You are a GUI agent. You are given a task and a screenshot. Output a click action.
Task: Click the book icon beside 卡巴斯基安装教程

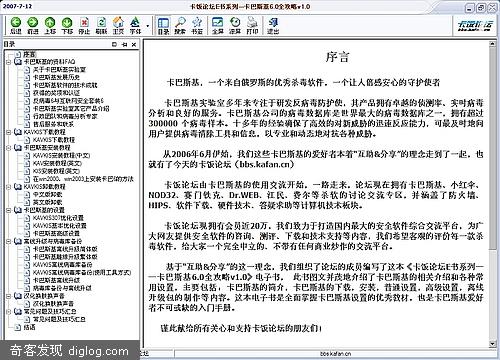coord(18,148)
